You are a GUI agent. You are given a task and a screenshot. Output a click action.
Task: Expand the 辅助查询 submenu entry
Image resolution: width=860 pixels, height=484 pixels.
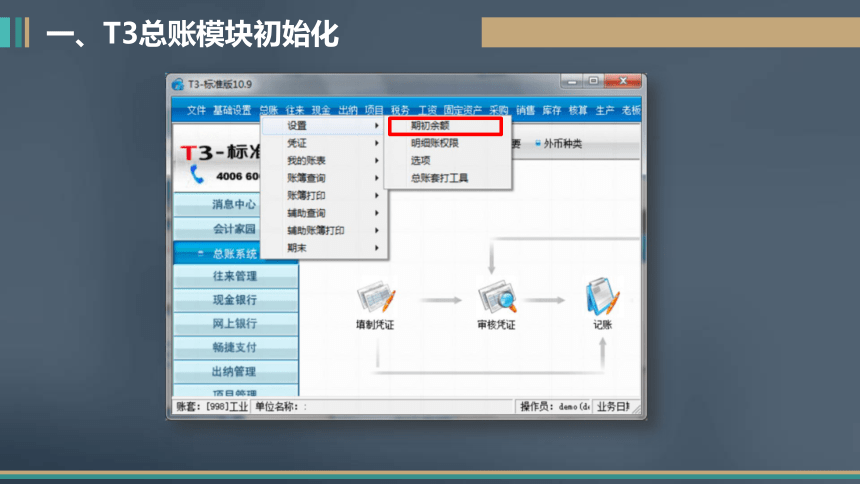coord(324,213)
